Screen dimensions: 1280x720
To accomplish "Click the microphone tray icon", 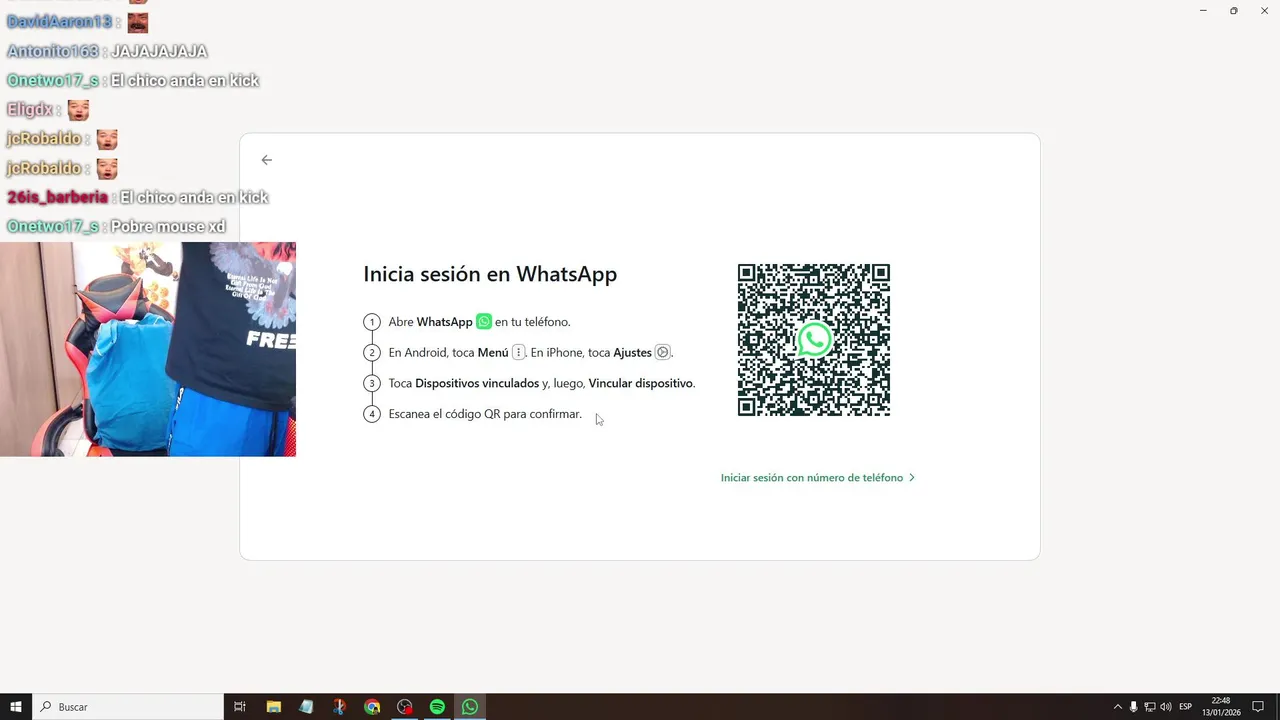I will [1134, 707].
